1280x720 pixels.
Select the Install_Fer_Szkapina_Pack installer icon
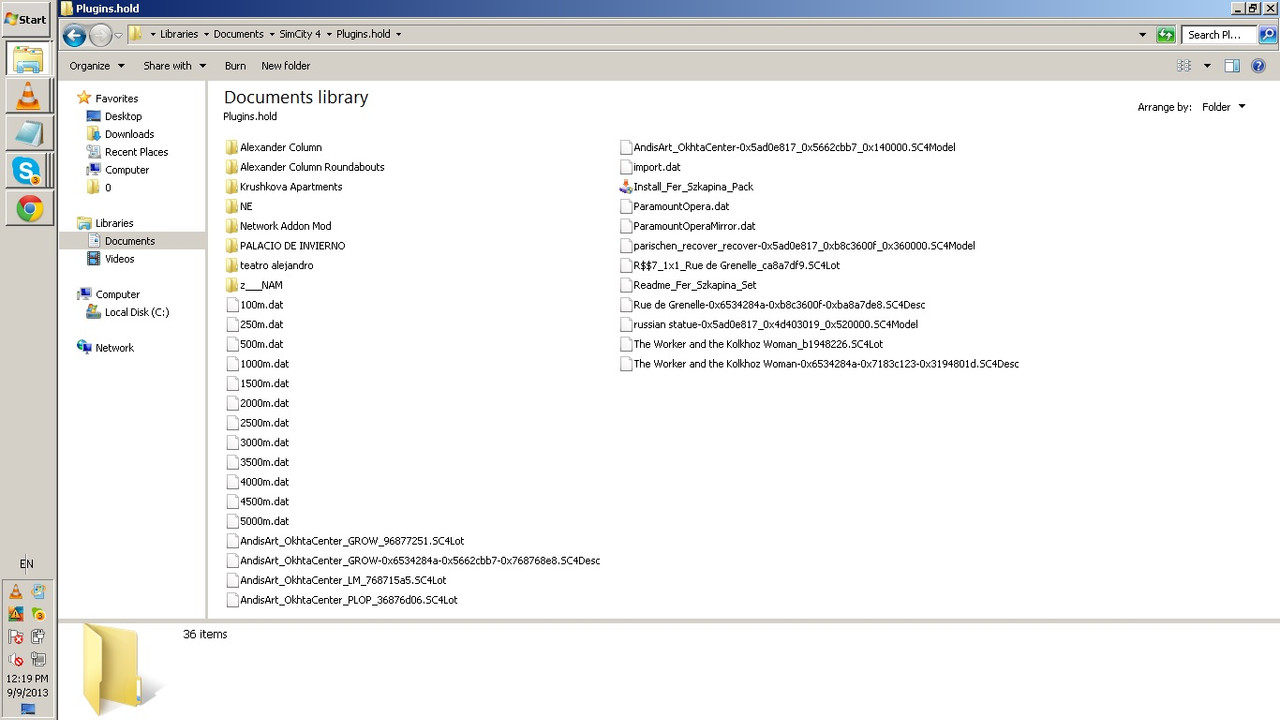626,187
